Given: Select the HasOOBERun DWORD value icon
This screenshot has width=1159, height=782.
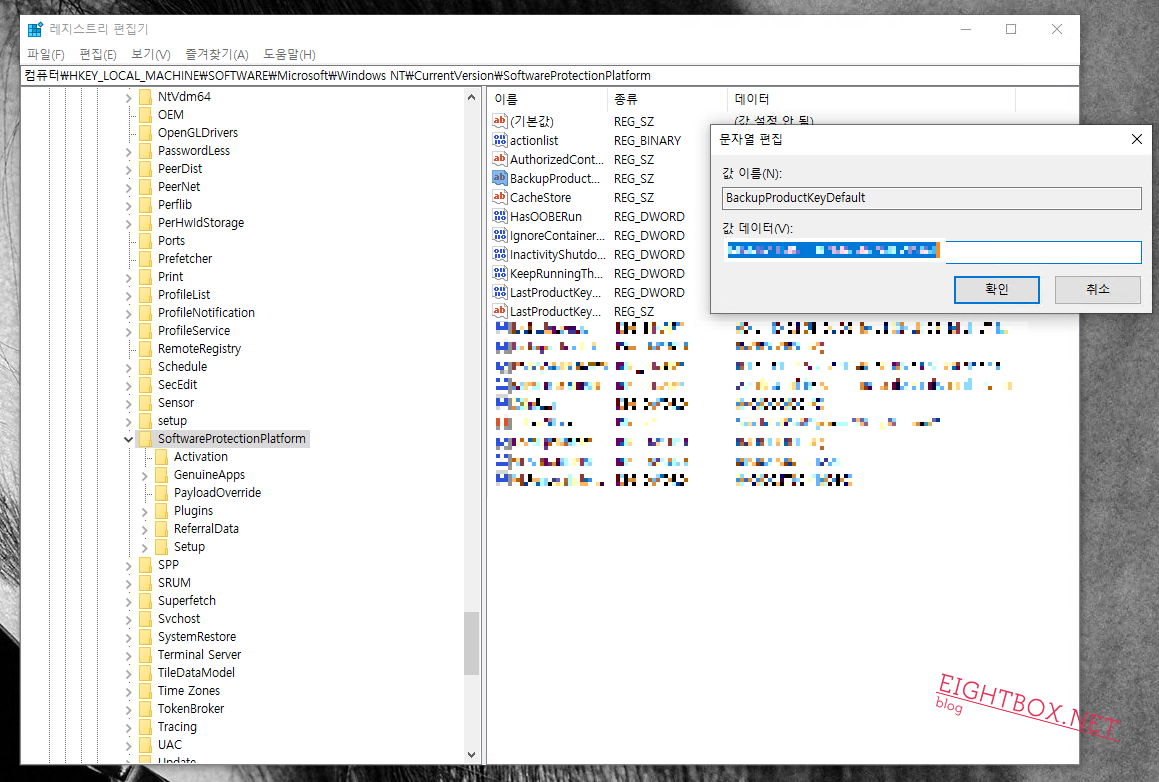Looking at the screenshot, I should pyautogui.click(x=500, y=216).
